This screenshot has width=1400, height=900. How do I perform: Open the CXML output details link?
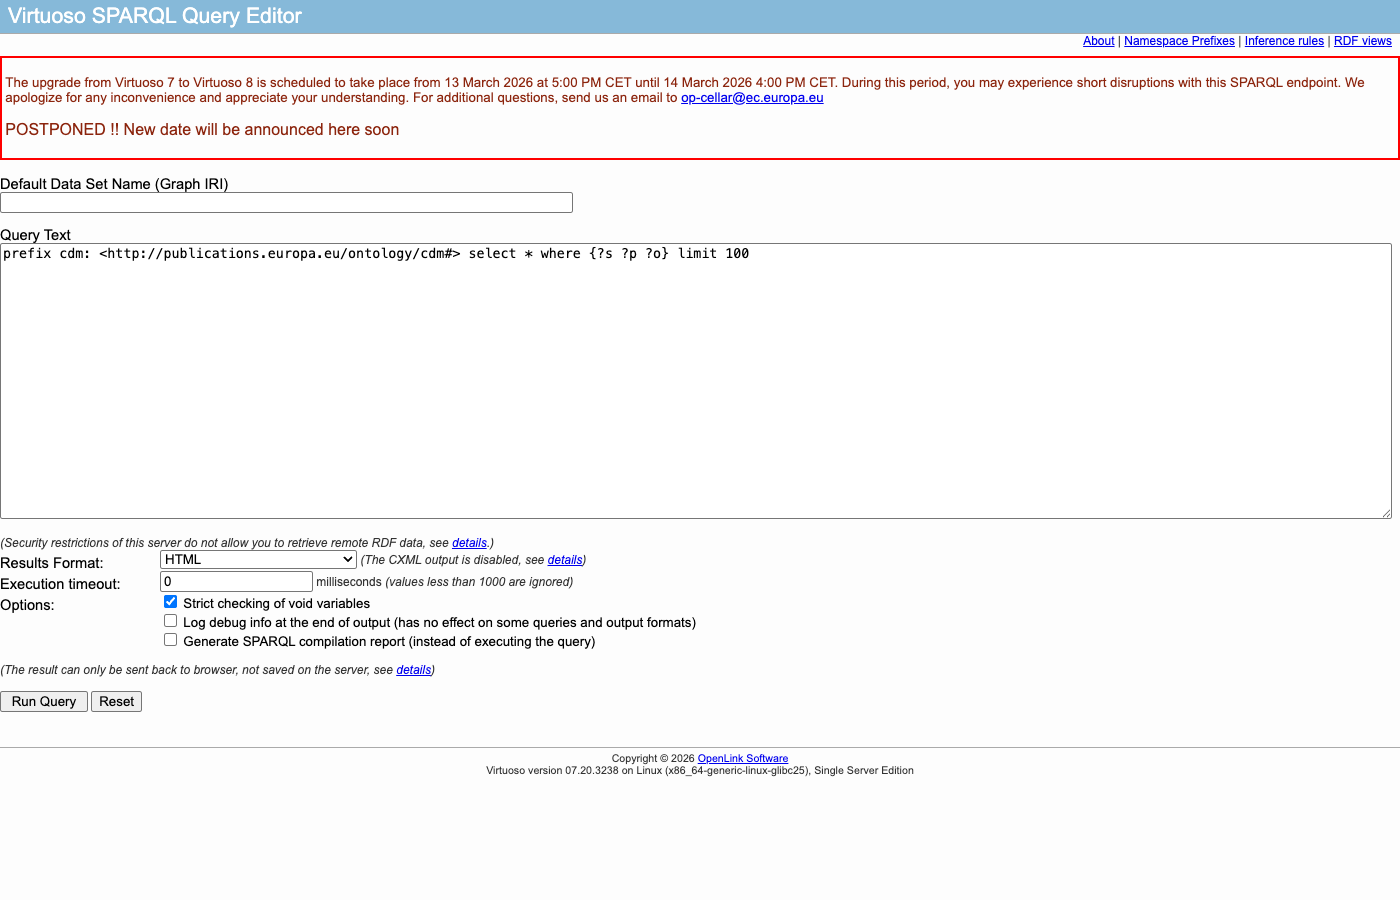565,560
